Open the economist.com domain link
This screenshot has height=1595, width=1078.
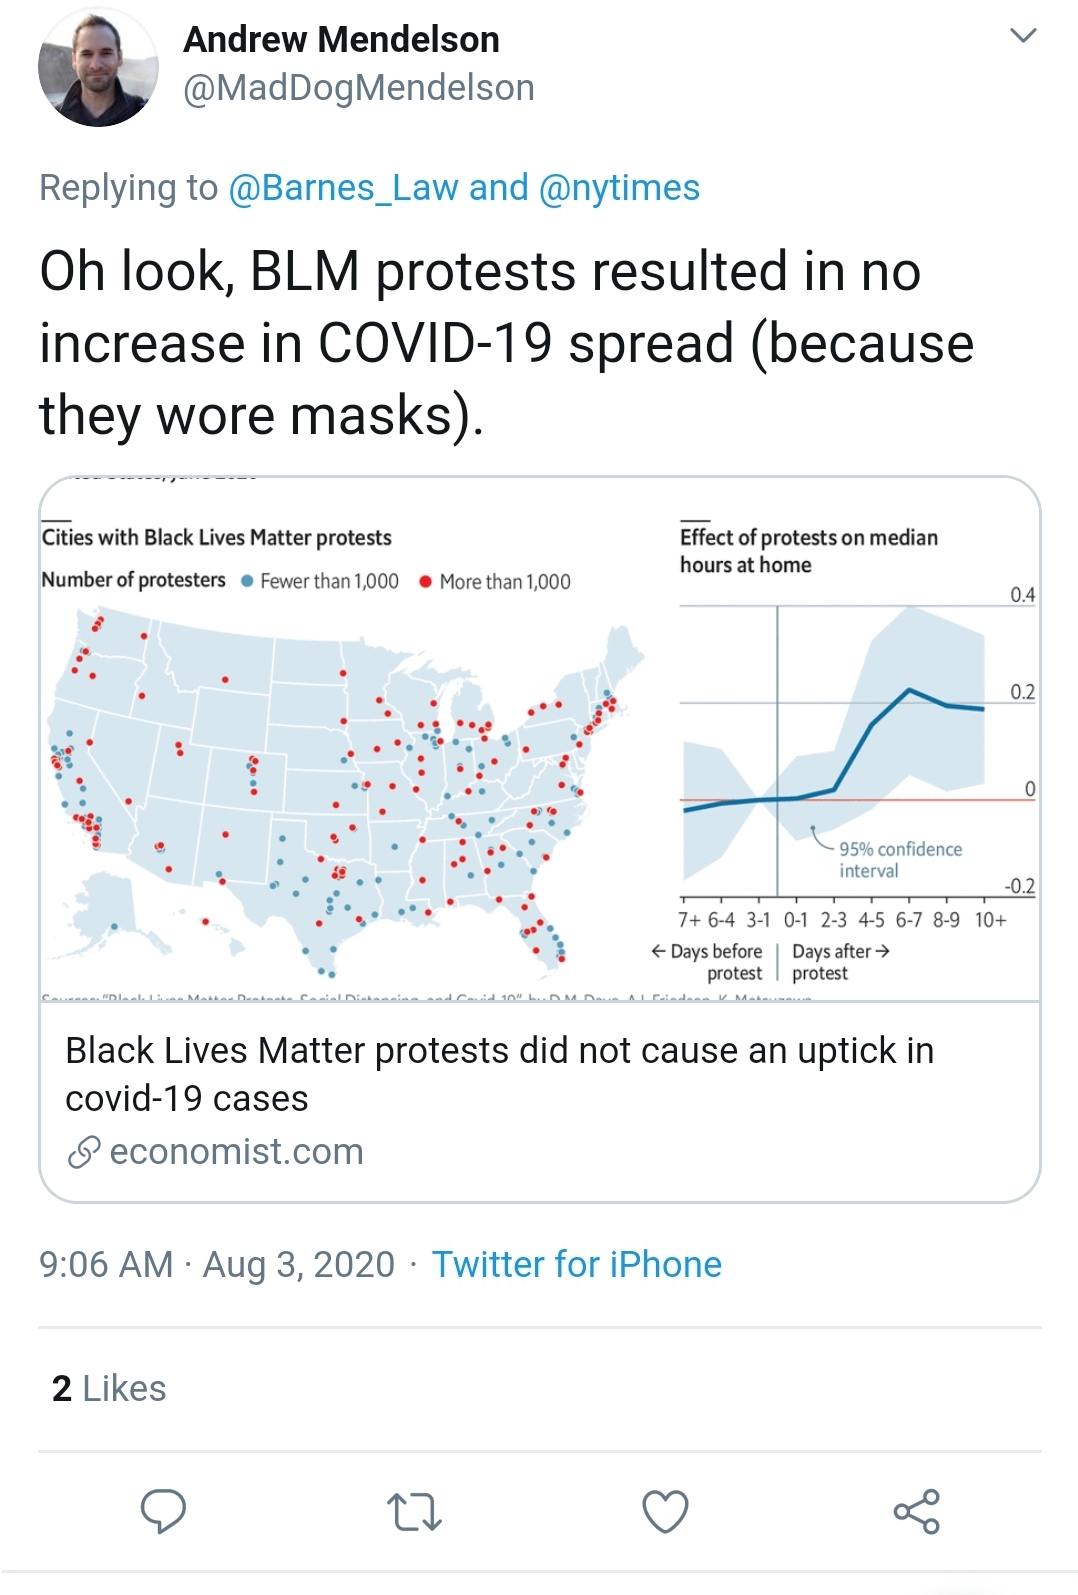point(237,1152)
